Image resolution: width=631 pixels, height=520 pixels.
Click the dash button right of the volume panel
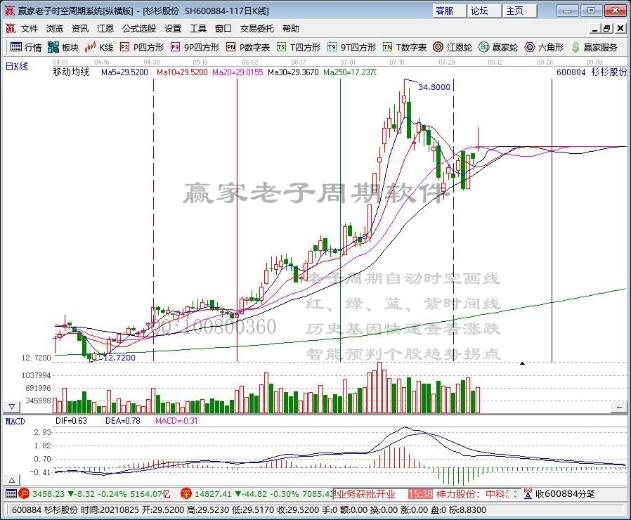click(x=619, y=408)
